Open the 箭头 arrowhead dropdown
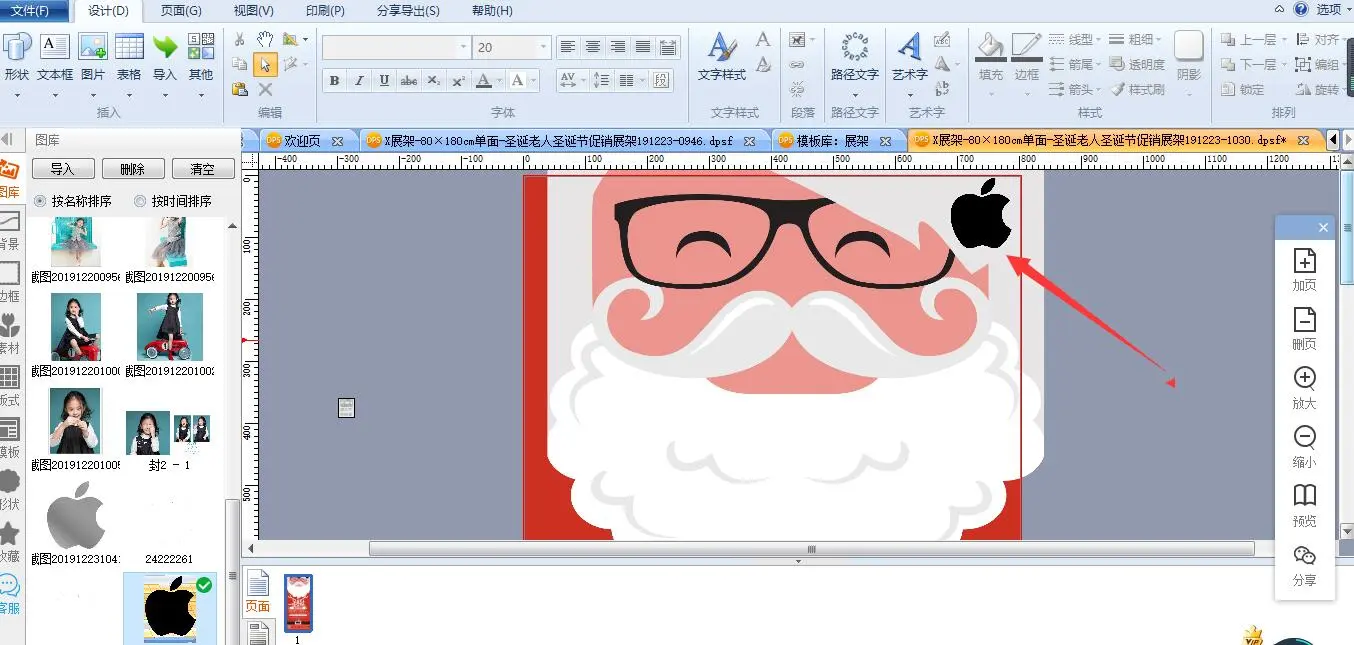Screen dimensions: 1354x645 [x=1075, y=89]
